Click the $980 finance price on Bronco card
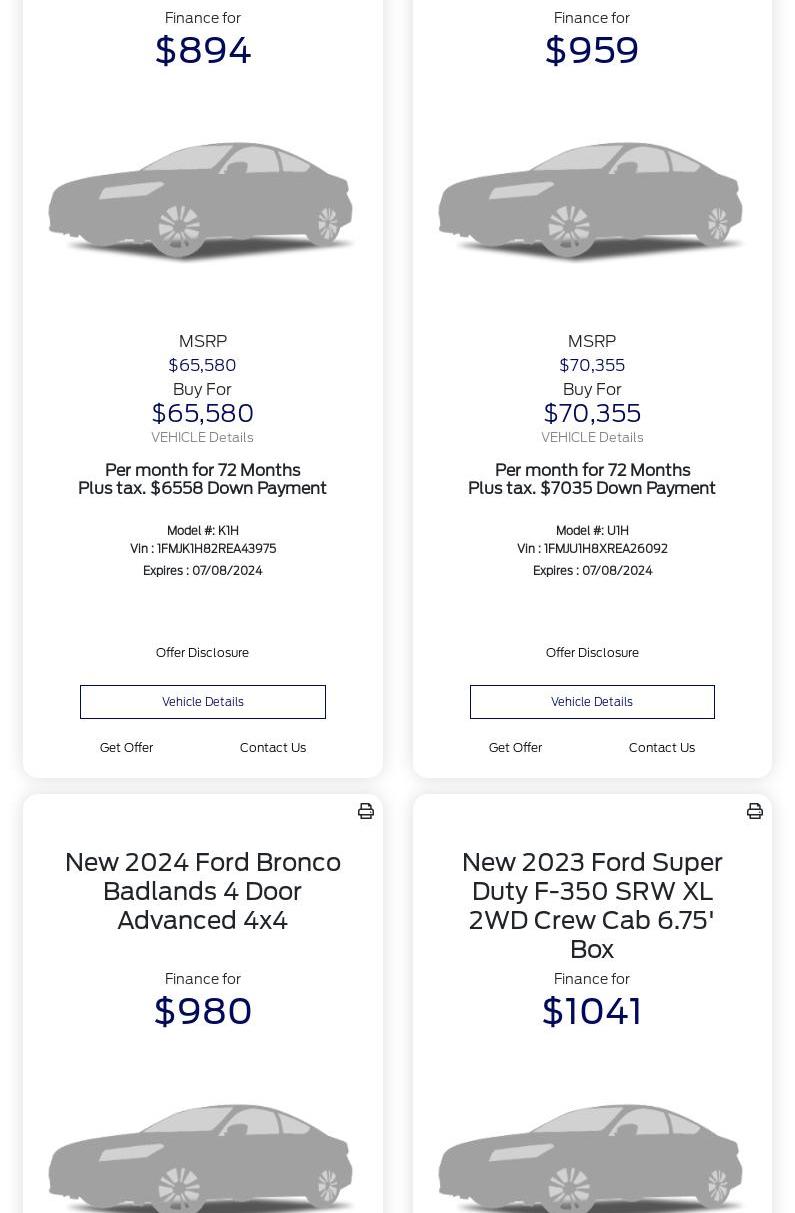 203,1012
